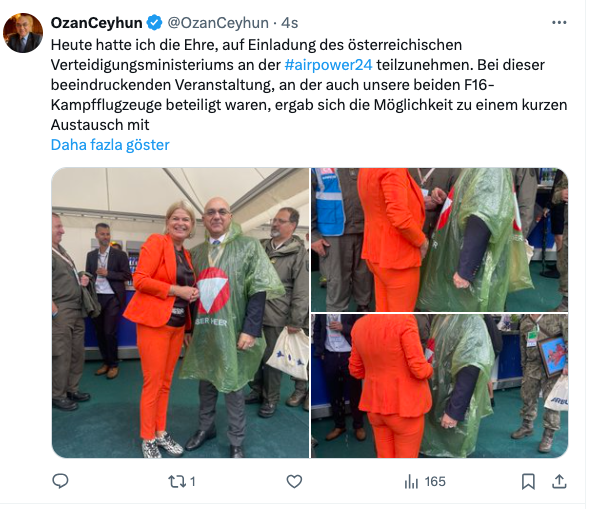Retweet the post using the arrows icon
Image resolution: width=590 pixels, height=509 pixels.
176,482
